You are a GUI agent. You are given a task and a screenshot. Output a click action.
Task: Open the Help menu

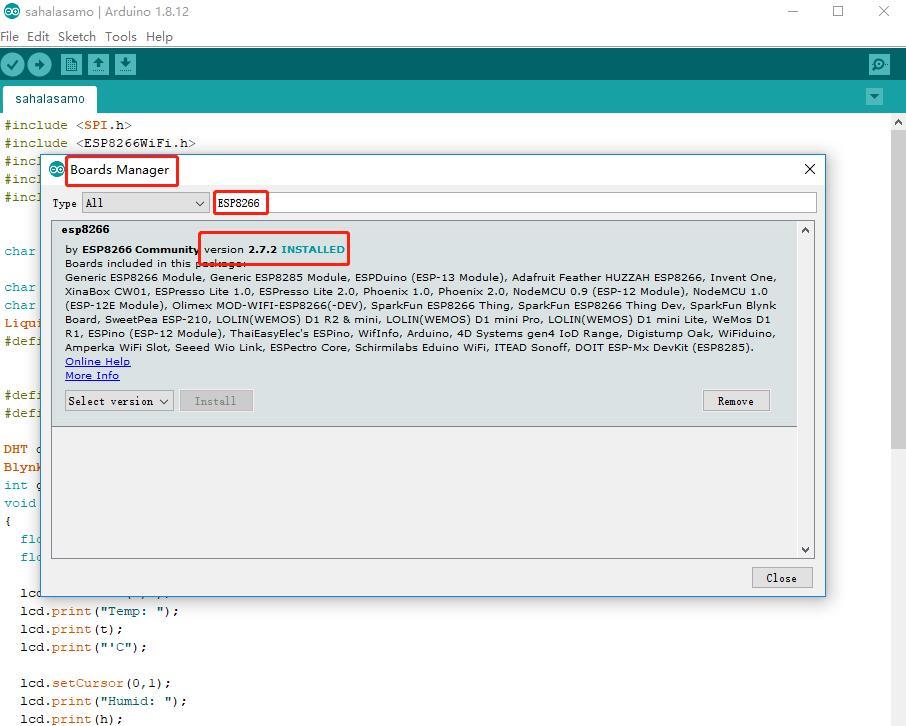(159, 36)
